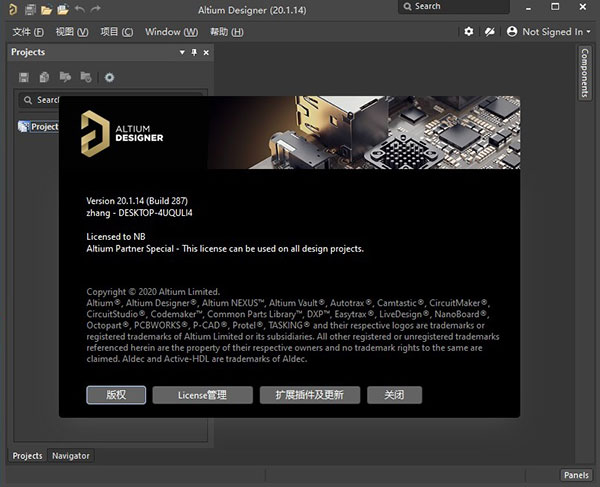
Task: Open Projects panel dropdown arrow
Action: pos(182,52)
